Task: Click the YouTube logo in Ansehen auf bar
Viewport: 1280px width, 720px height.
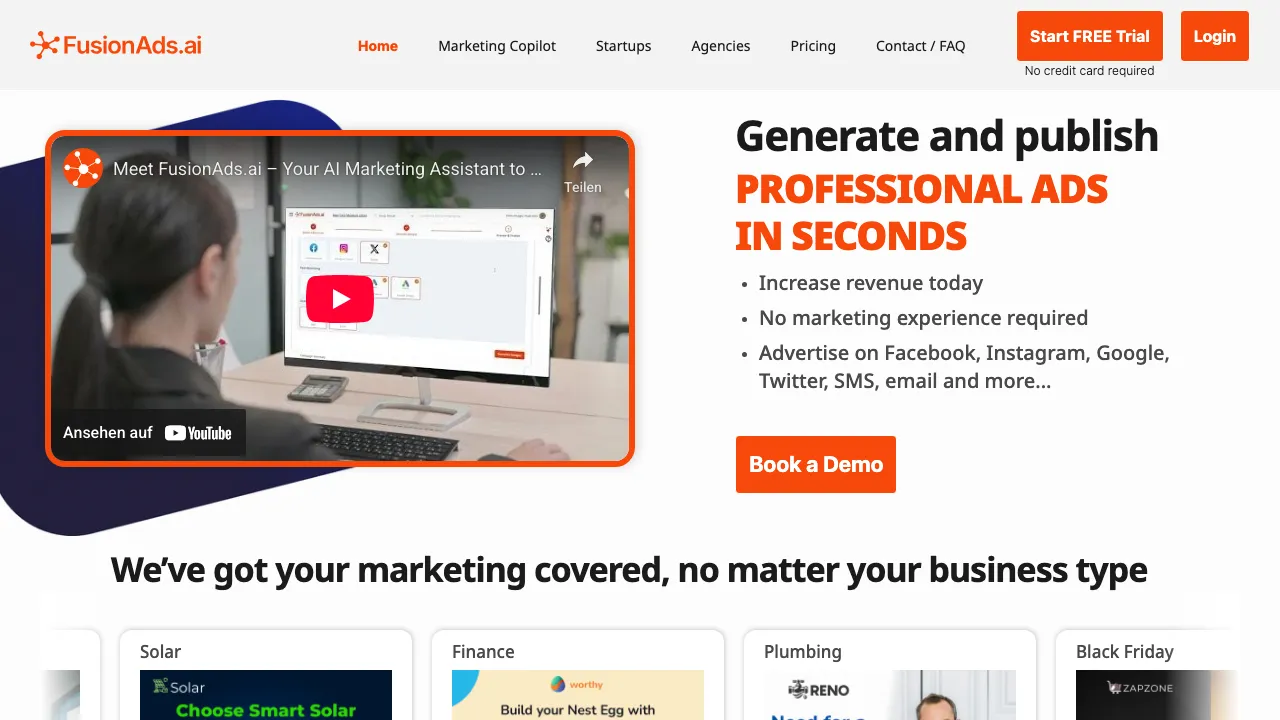Action: [198, 433]
